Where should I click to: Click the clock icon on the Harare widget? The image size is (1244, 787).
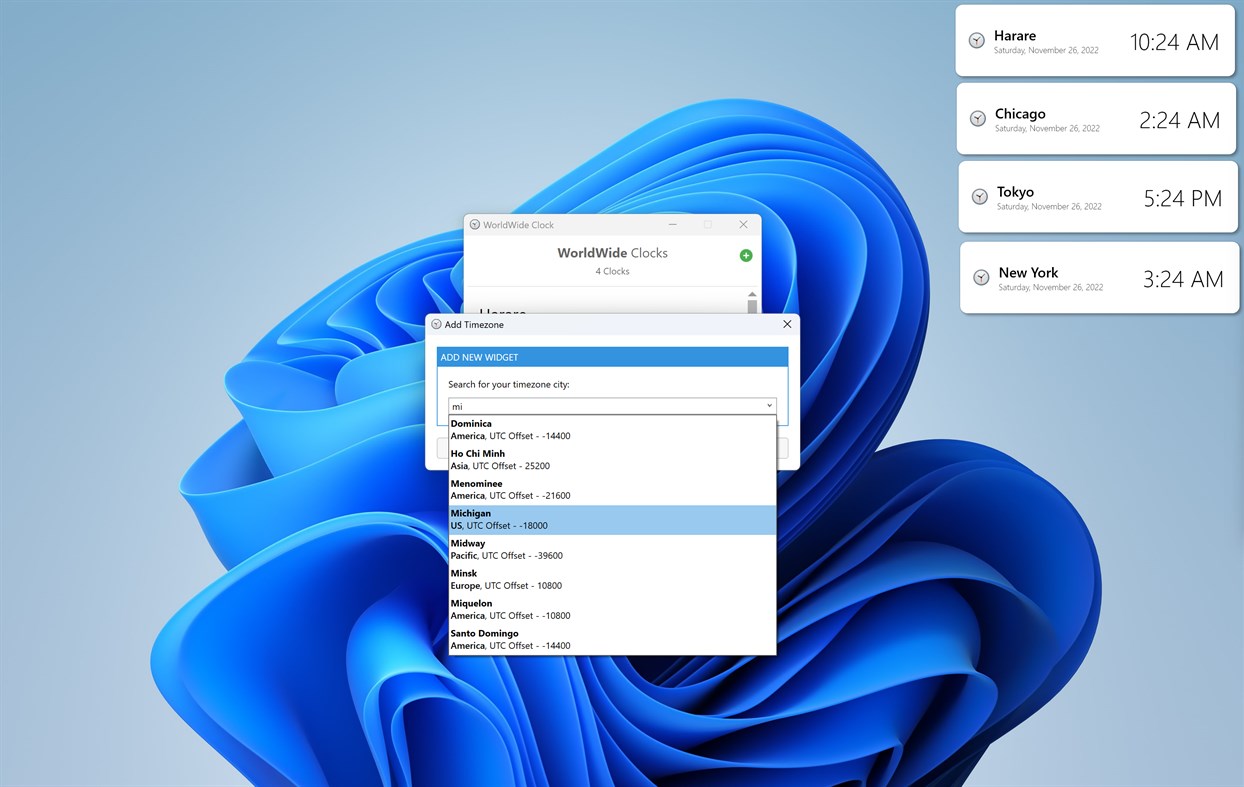click(x=976, y=41)
